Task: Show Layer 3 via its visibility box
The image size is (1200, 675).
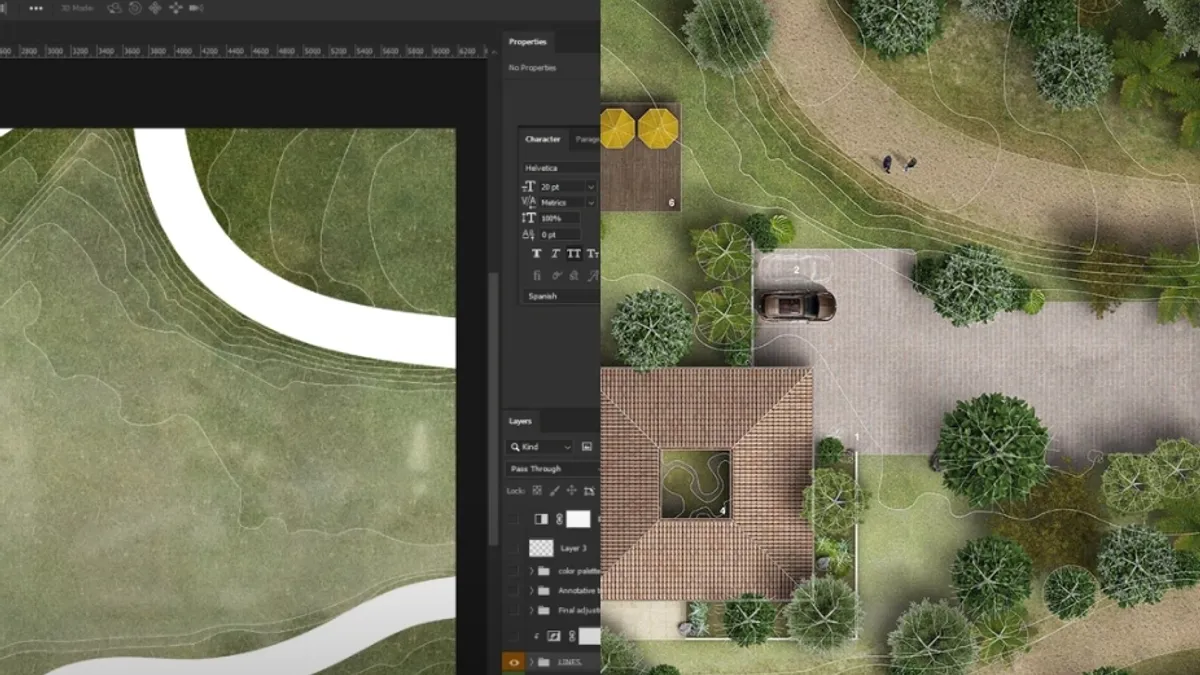Action: coord(512,548)
